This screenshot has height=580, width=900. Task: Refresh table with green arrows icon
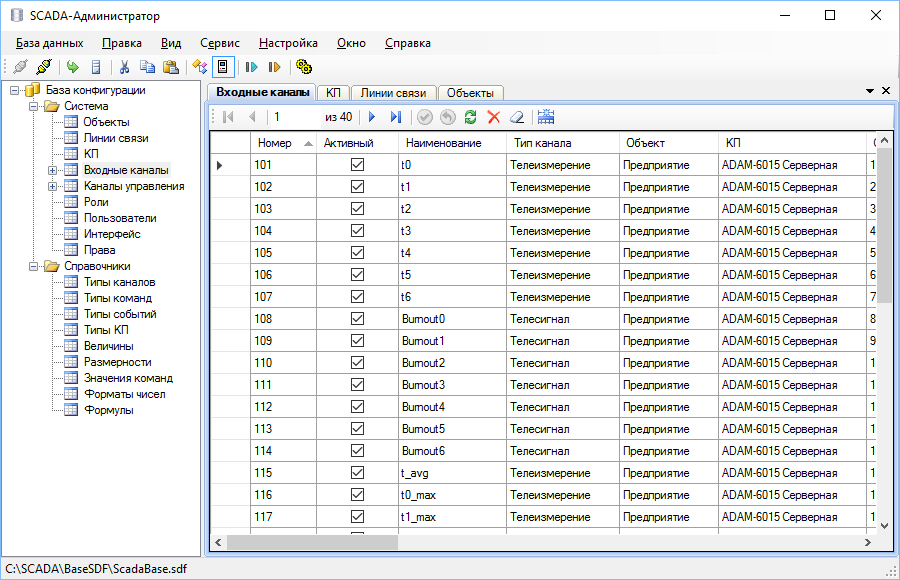click(x=471, y=117)
